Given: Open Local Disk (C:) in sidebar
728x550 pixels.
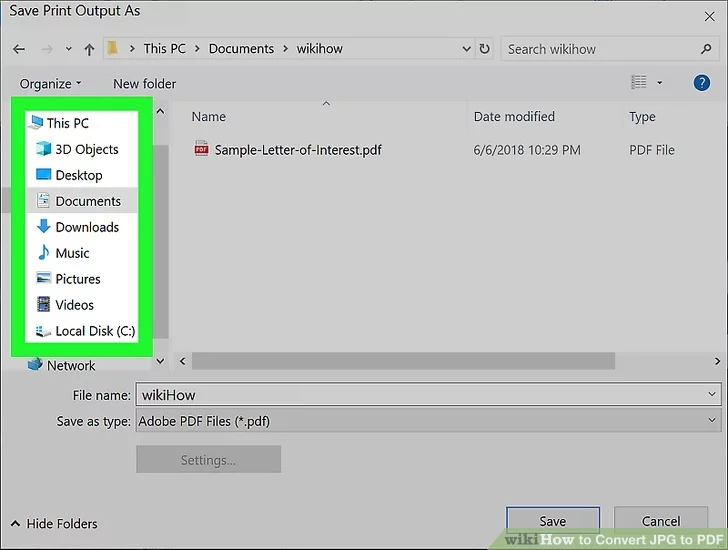Looking at the screenshot, I should click(x=94, y=331).
